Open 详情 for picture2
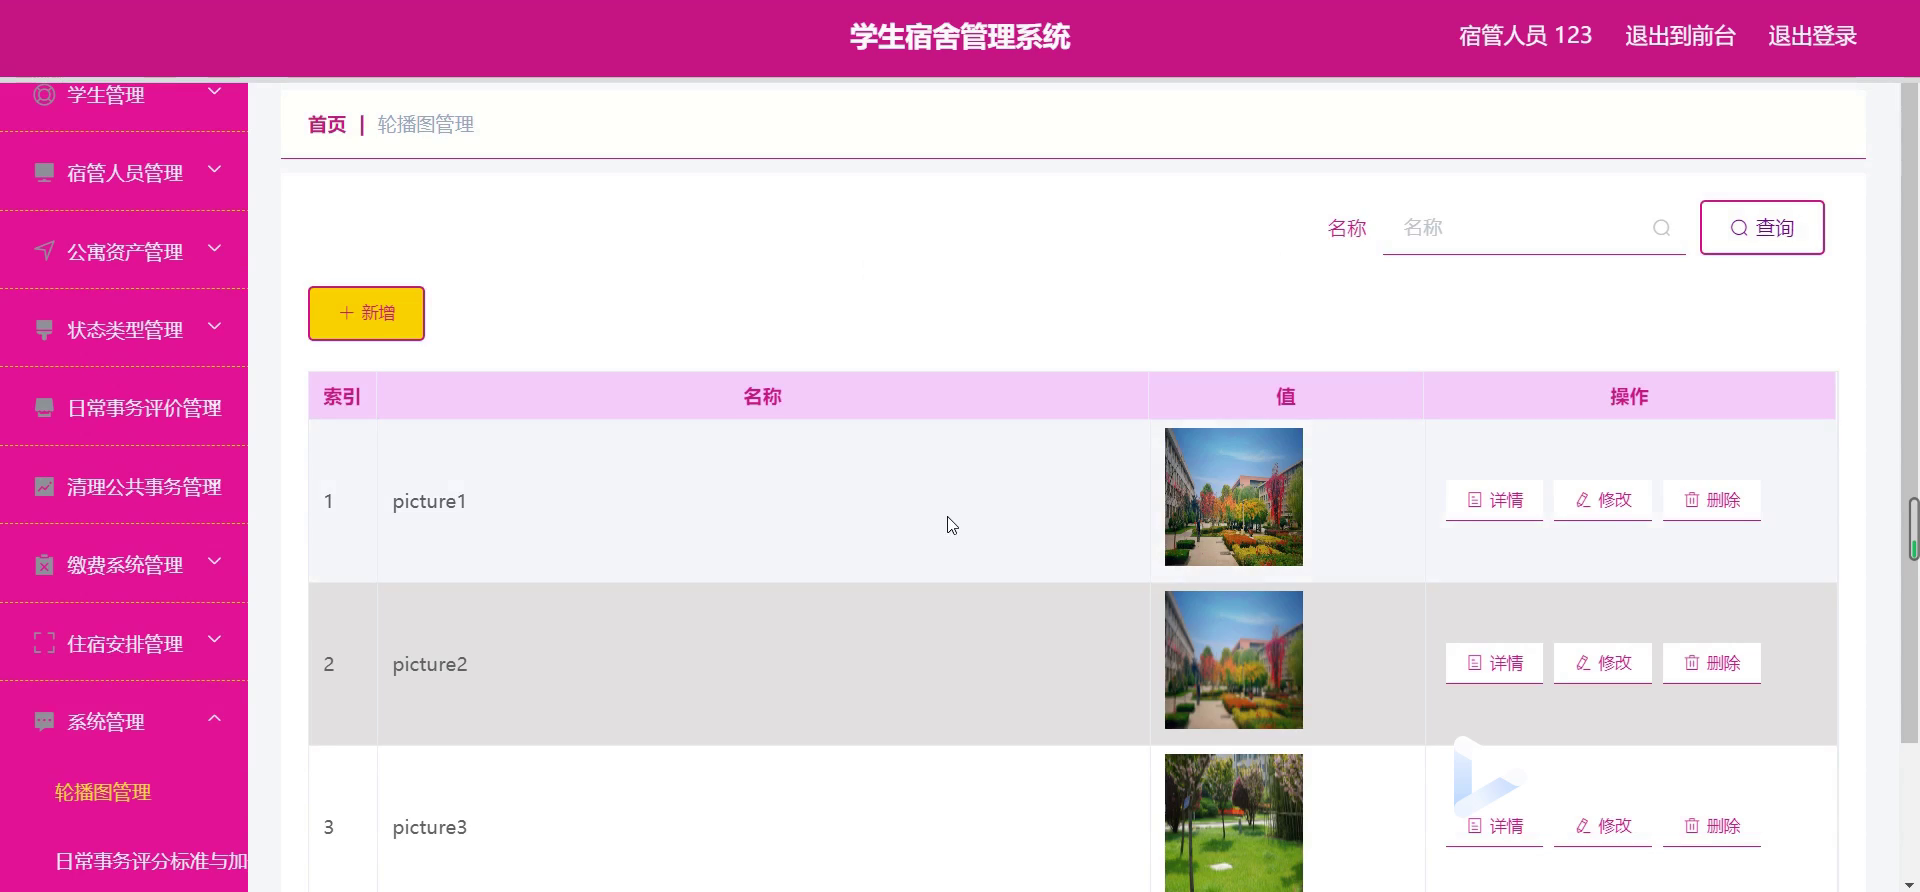 click(1494, 663)
